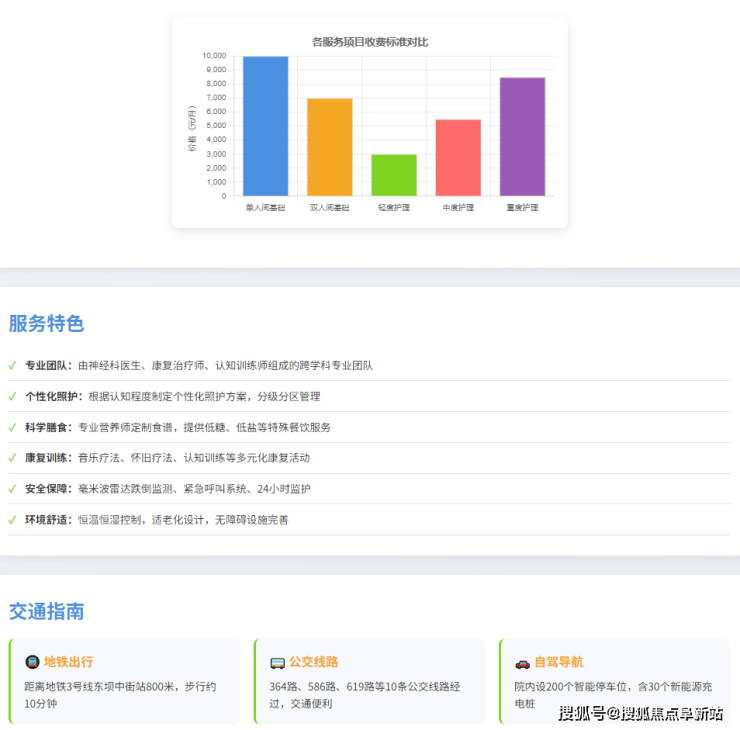Open the 自驾导航 card title
740x730 pixels.
559,662
